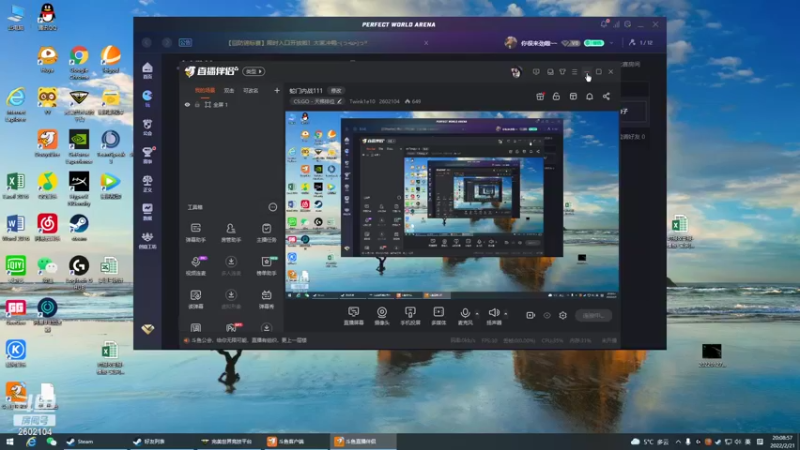Select the GeForce Experience desktop icon
The width and height of the screenshot is (800, 450).
click(79, 146)
